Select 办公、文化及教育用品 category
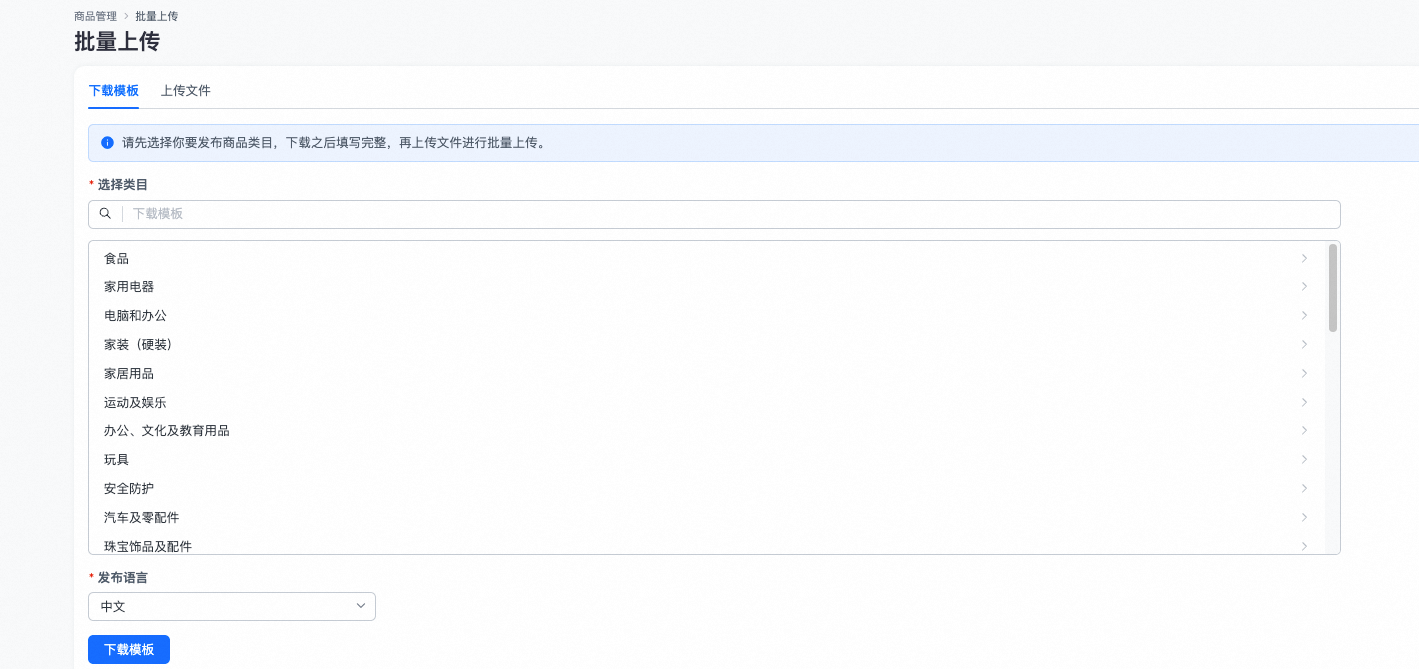Viewport: 1419px width, 669px height. [x=167, y=431]
